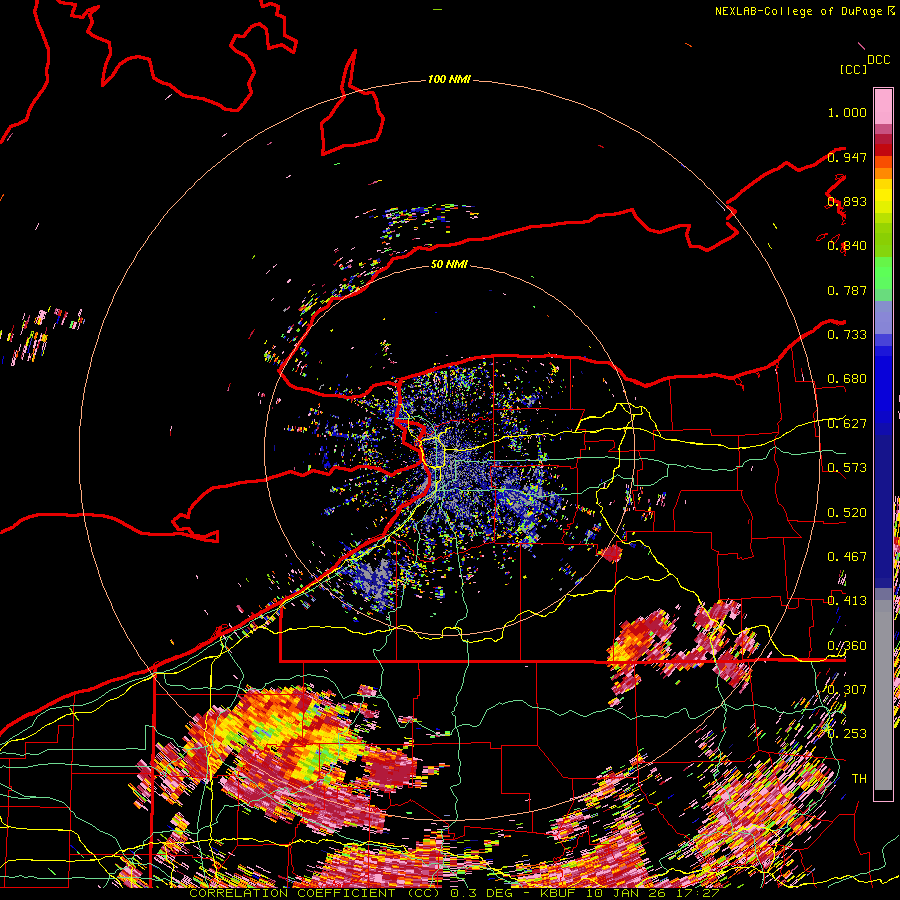Click the [CC] units label

pos(853,69)
